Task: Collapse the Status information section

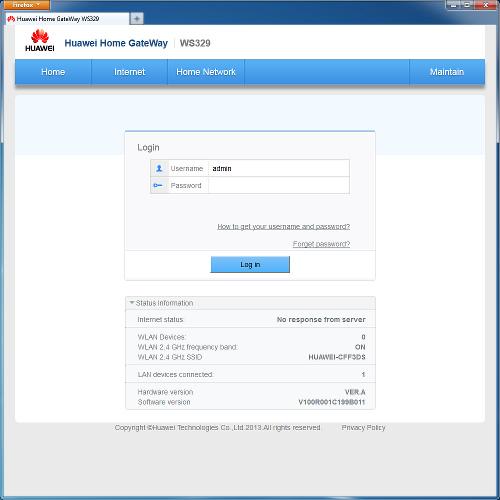Action: click(x=132, y=303)
